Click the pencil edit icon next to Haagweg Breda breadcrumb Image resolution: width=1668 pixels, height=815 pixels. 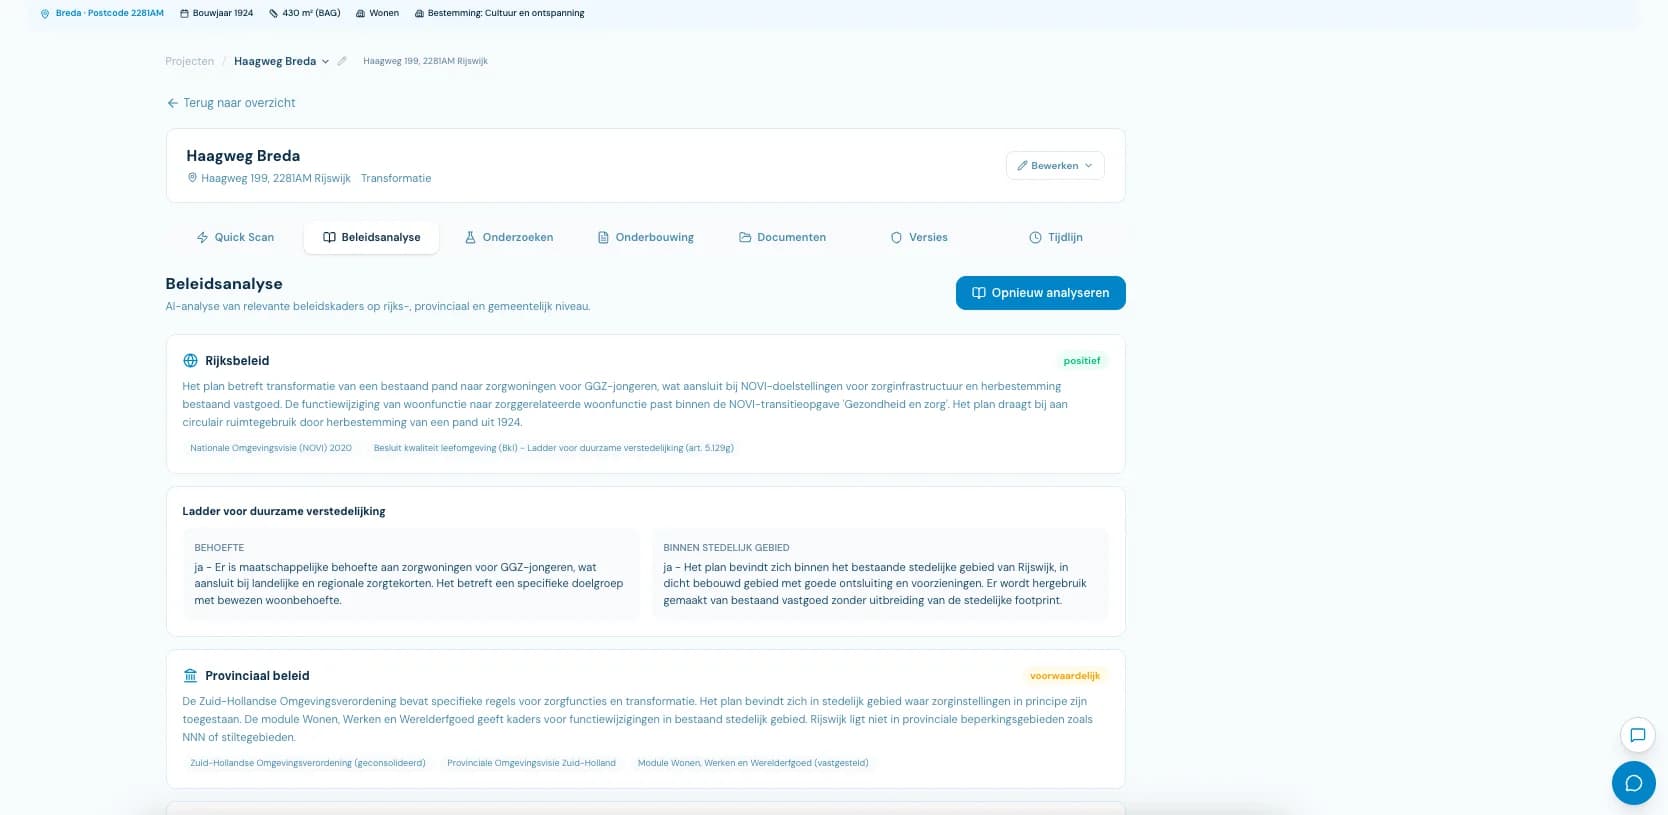pos(342,61)
